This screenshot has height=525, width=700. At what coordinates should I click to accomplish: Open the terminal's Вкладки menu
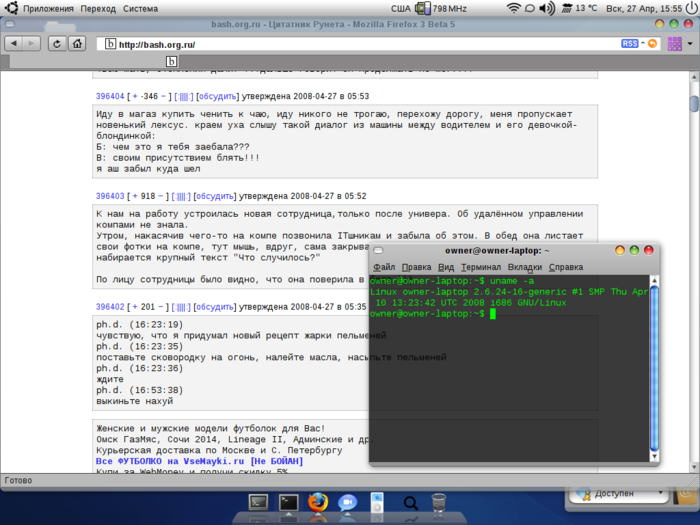525,267
